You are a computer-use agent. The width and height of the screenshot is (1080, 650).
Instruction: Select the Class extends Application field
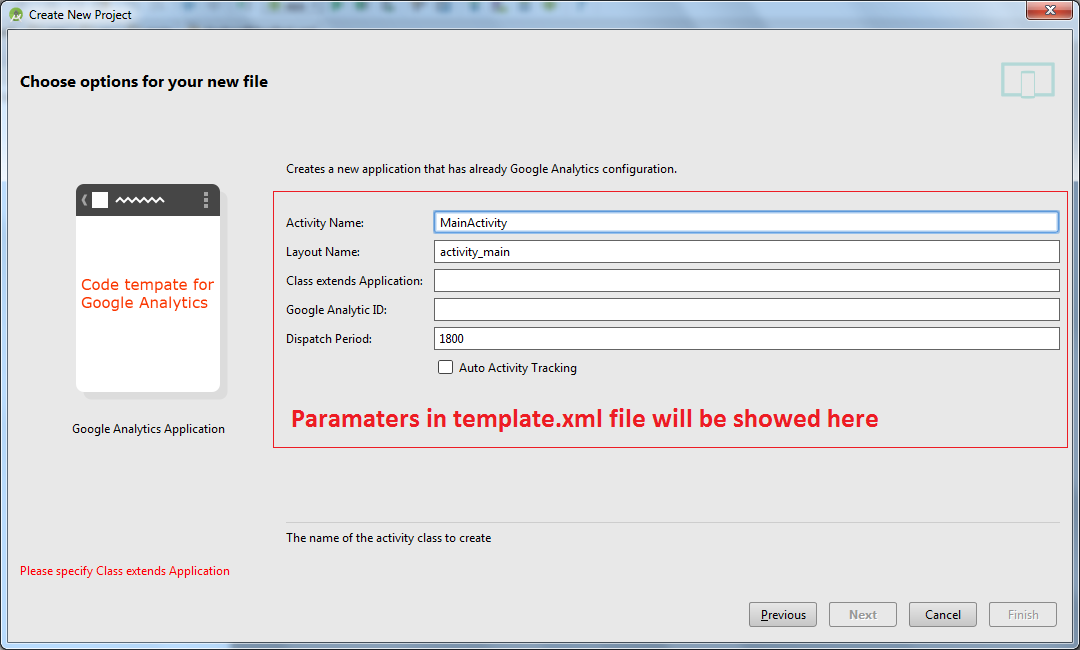[746, 280]
